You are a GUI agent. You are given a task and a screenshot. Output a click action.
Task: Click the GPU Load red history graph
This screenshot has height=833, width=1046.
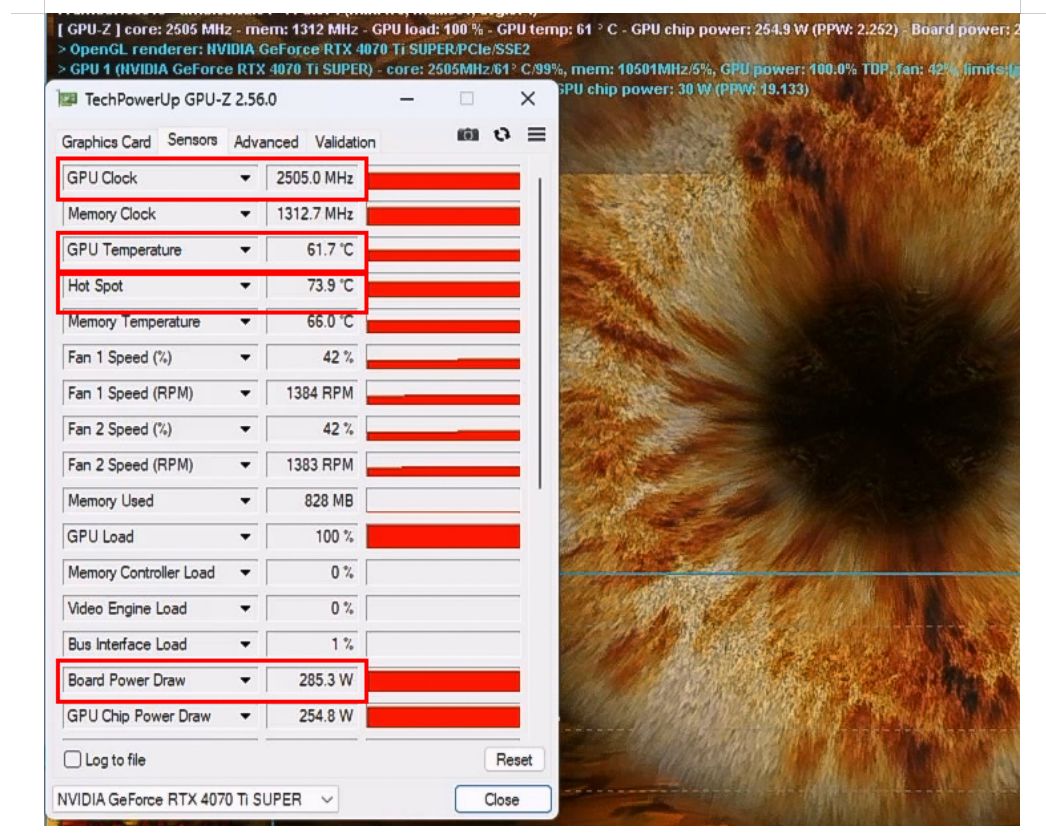click(443, 537)
